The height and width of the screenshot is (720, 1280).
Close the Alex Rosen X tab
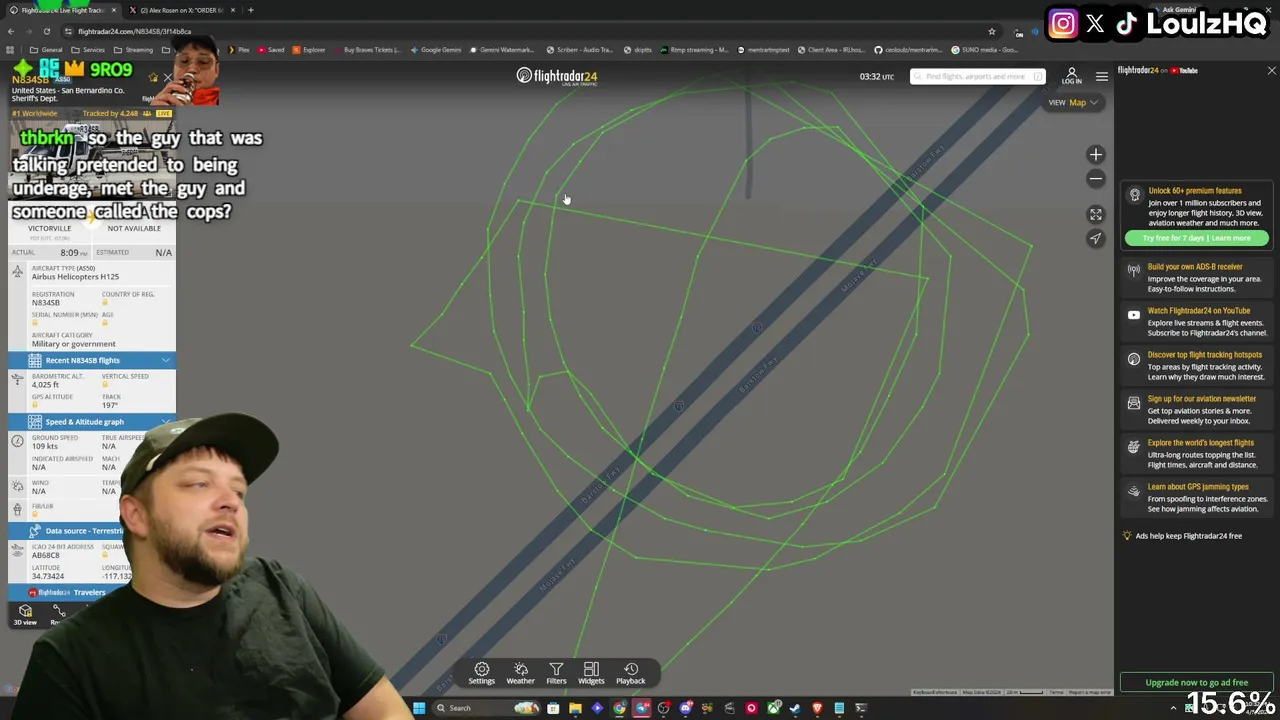[233, 10]
